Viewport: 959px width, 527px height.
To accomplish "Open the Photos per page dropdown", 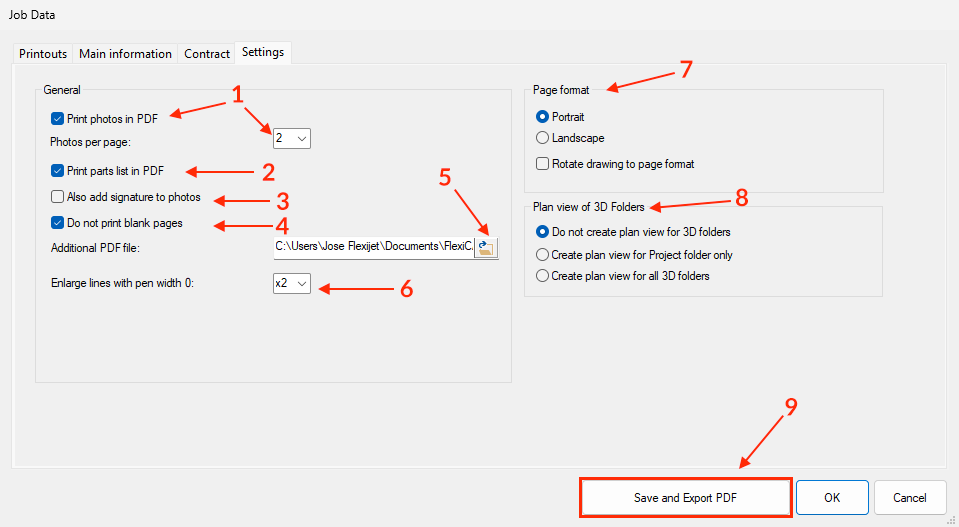I will [x=291, y=138].
